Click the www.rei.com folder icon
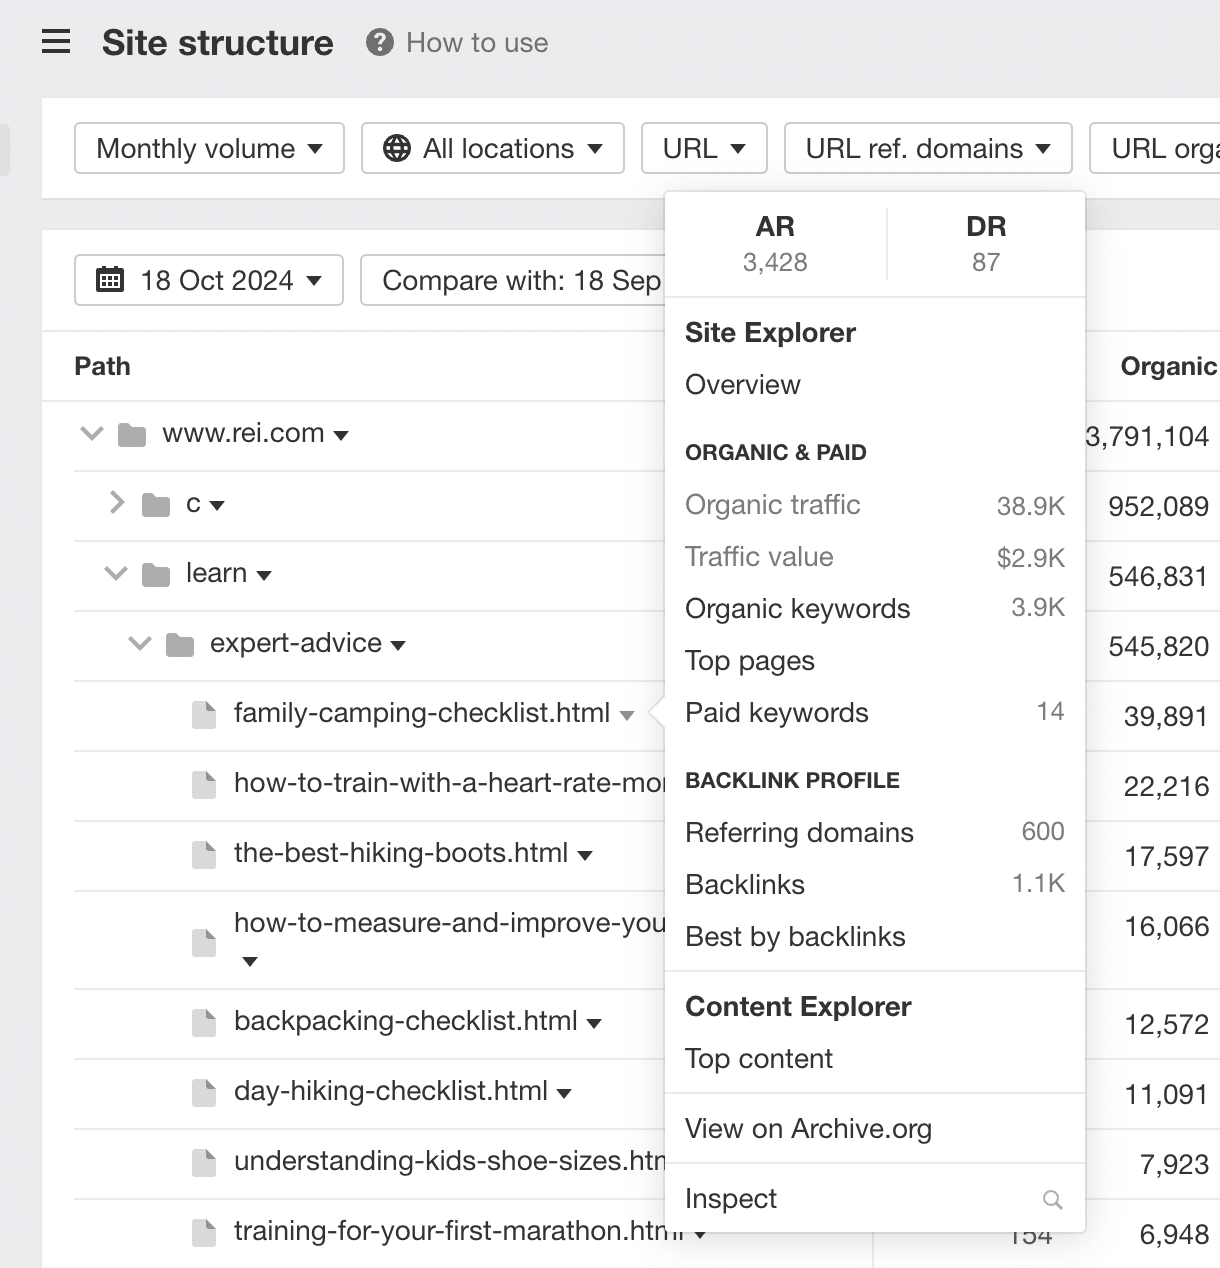The image size is (1220, 1268). (x=132, y=435)
